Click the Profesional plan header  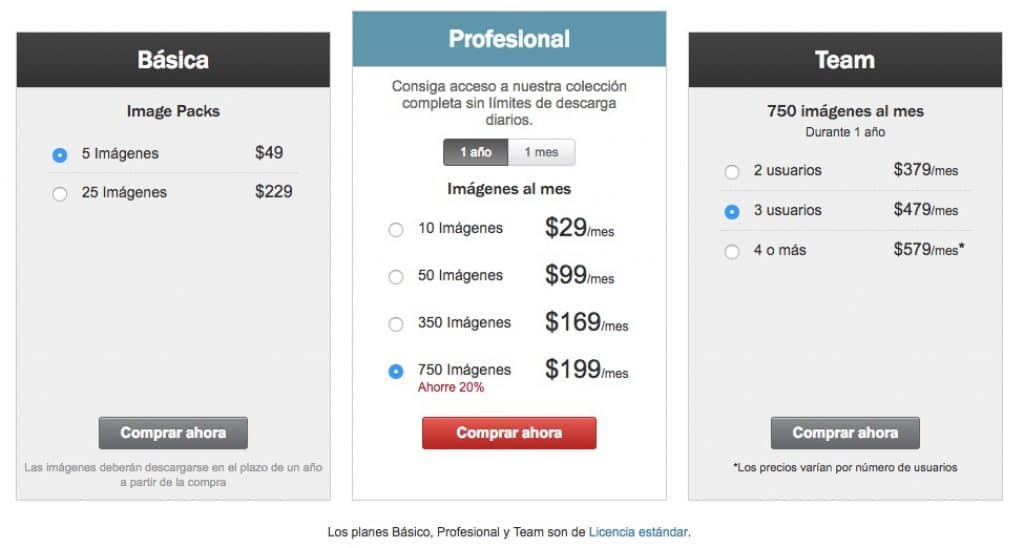(509, 39)
